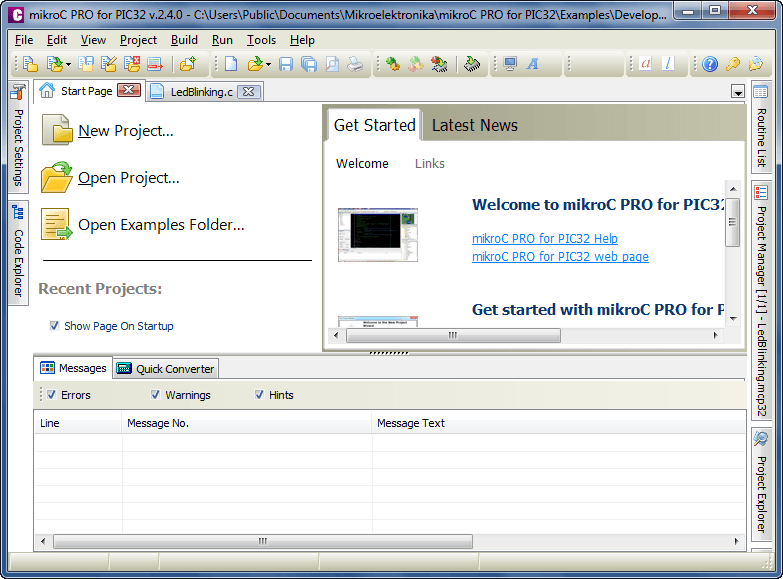Select the Quick Converter tab
Image resolution: width=783 pixels, height=579 pixels.
(x=166, y=369)
